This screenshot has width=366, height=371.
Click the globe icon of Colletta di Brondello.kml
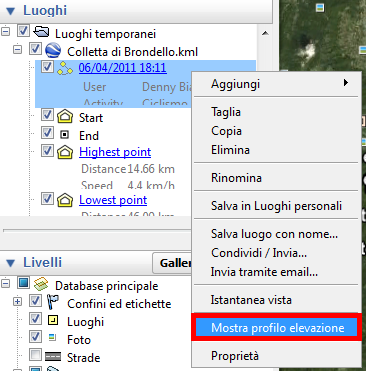(x=53, y=50)
